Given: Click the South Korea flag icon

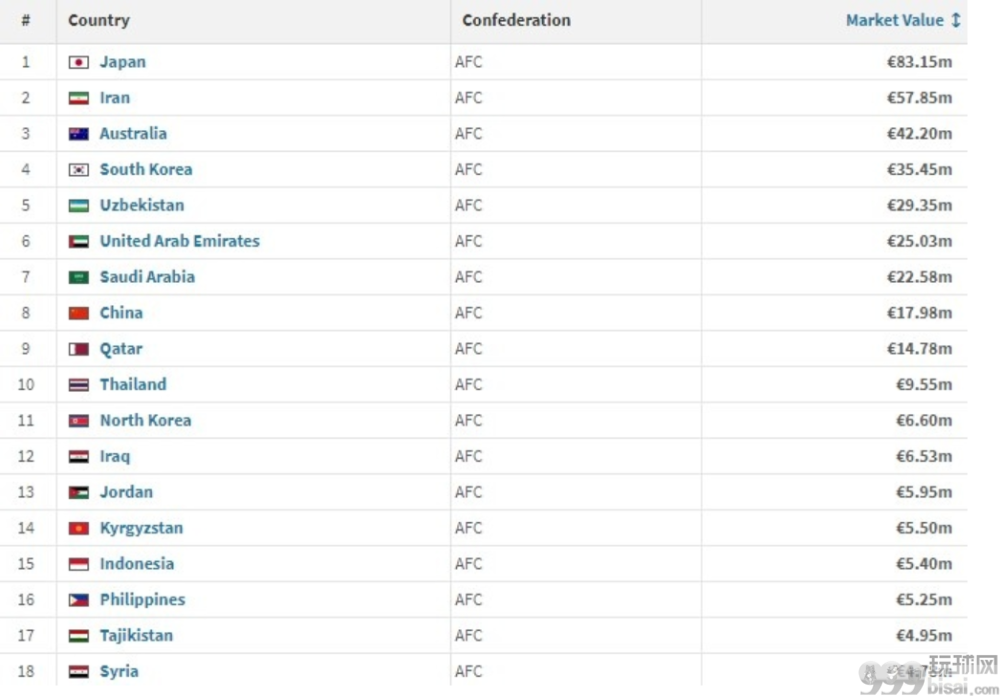Looking at the screenshot, I should coord(78,170).
